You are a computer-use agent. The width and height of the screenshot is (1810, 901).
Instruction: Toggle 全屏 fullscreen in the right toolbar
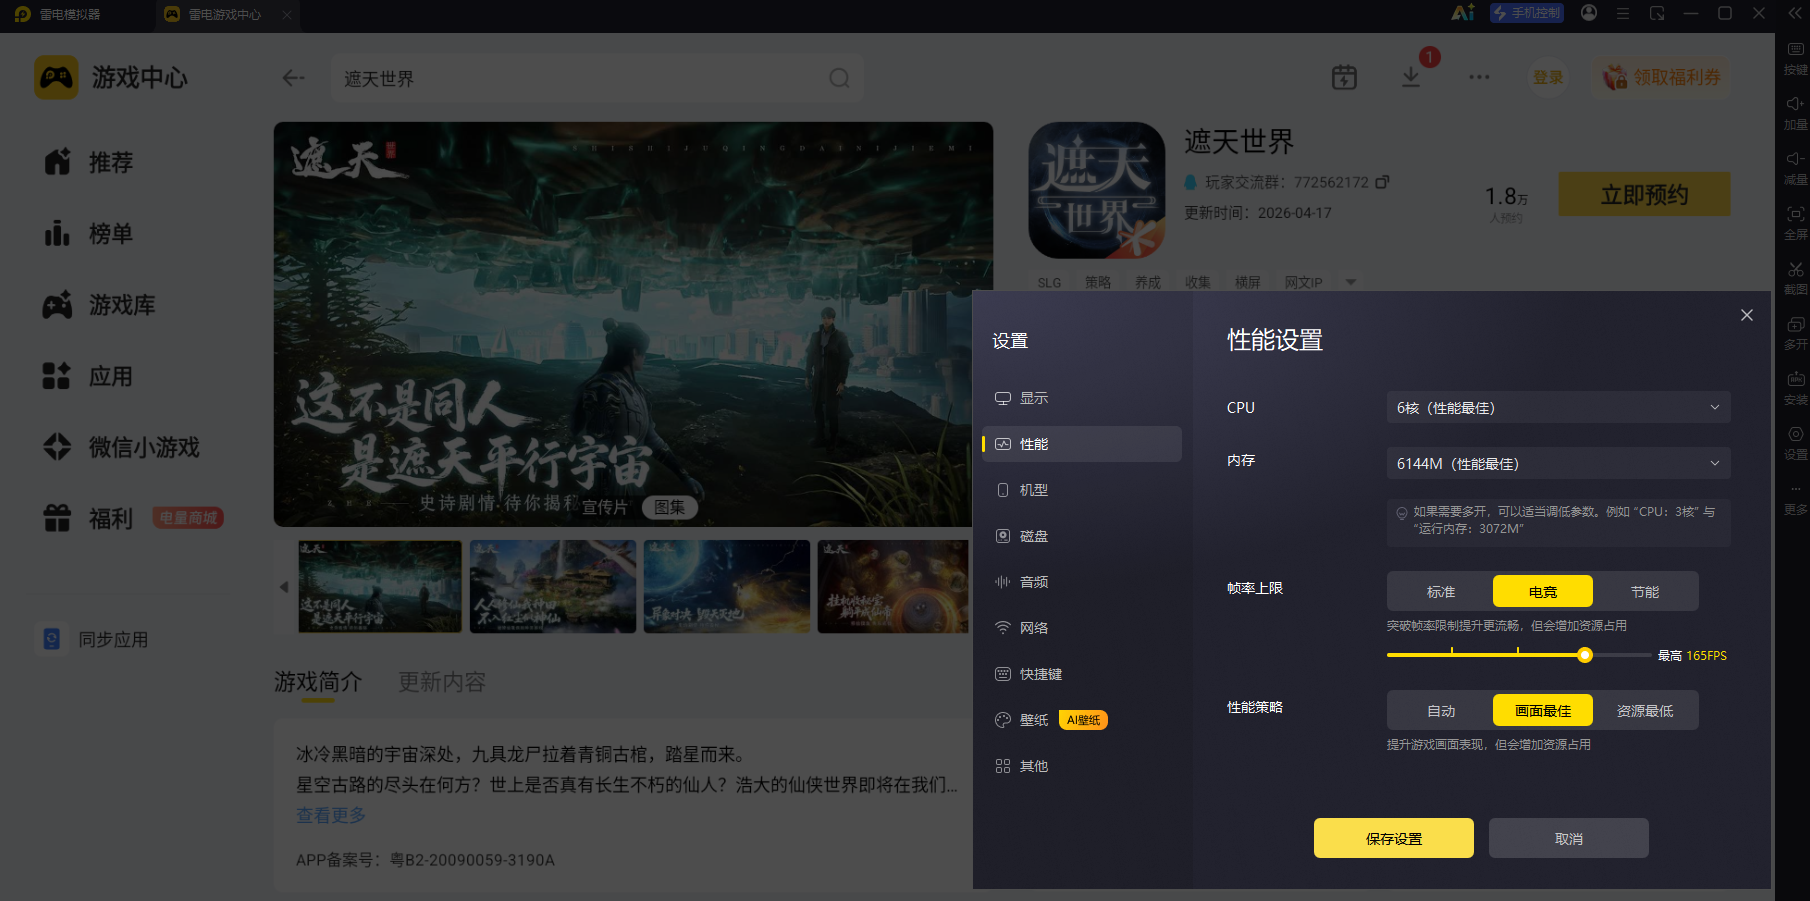coord(1796,224)
